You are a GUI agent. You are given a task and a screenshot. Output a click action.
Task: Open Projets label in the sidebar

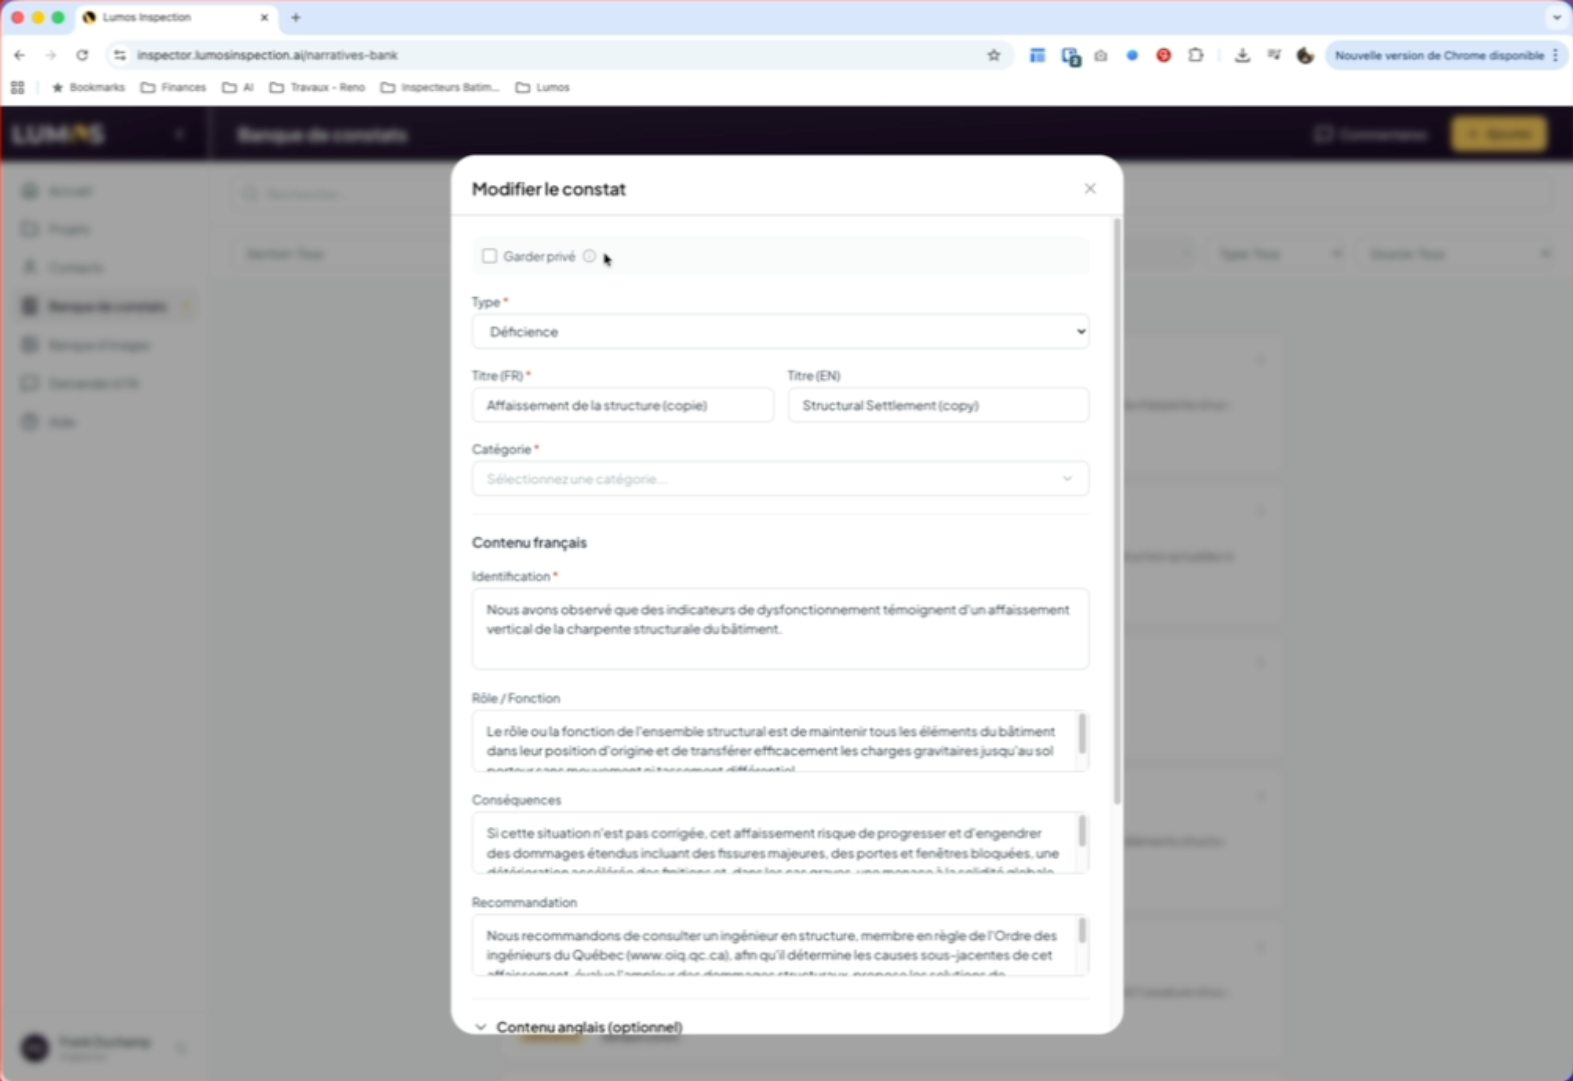coord(69,229)
